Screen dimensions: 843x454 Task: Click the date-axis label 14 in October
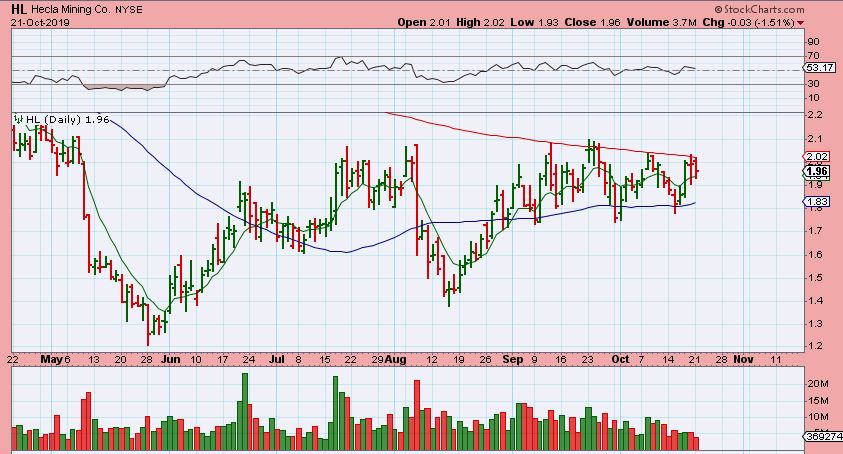[x=668, y=360]
